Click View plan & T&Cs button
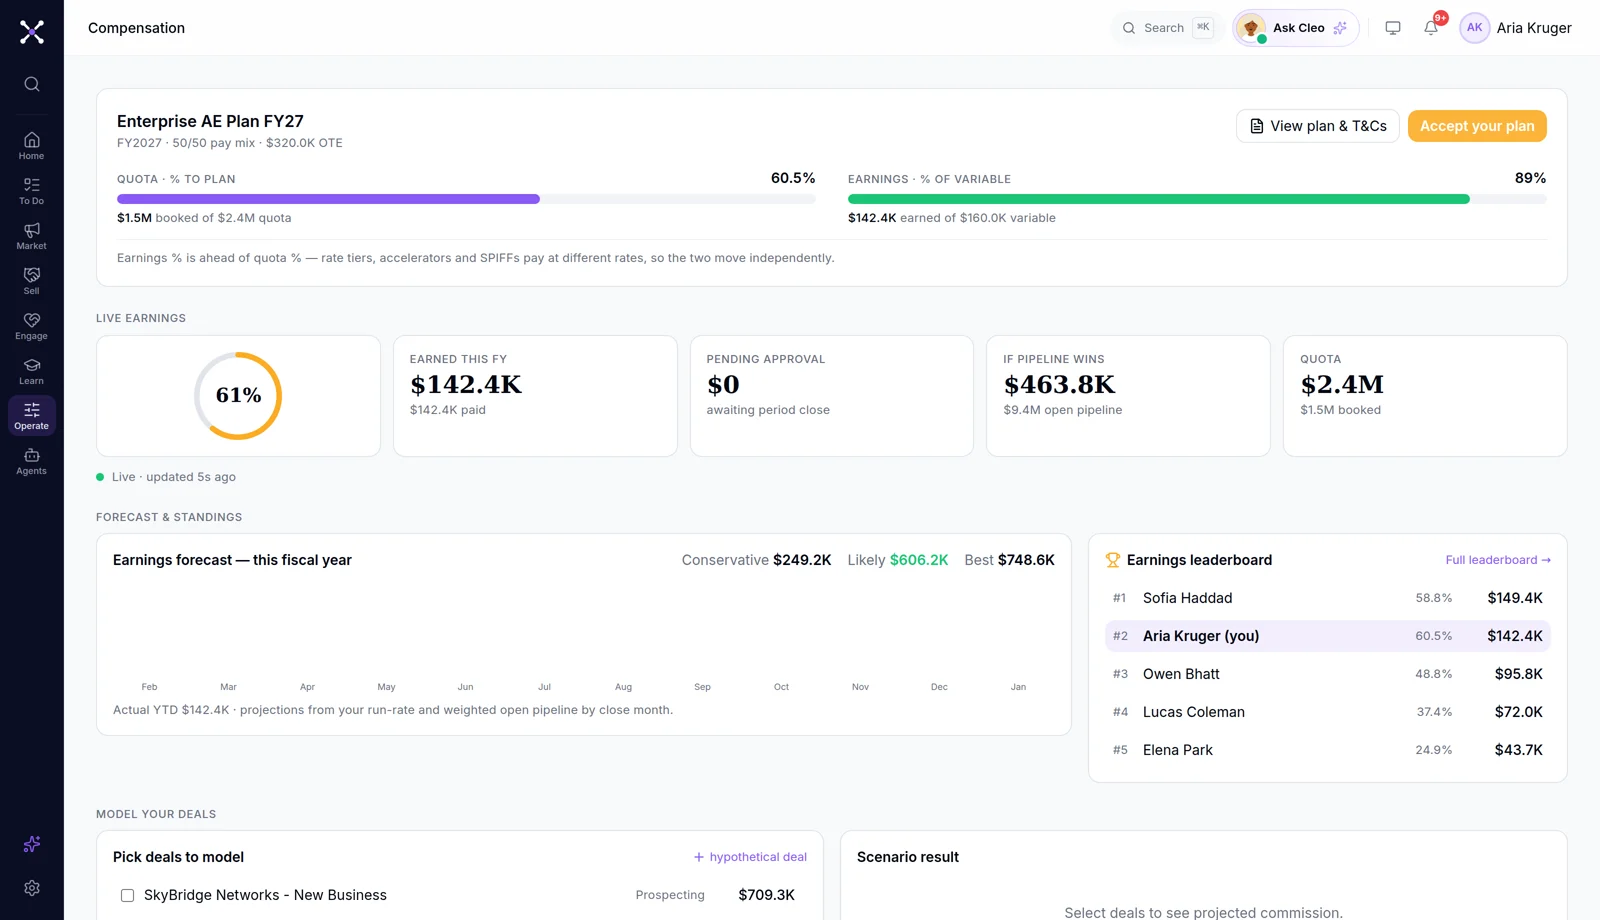The height and width of the screenshot is (920, 1600). point(1318,126)
